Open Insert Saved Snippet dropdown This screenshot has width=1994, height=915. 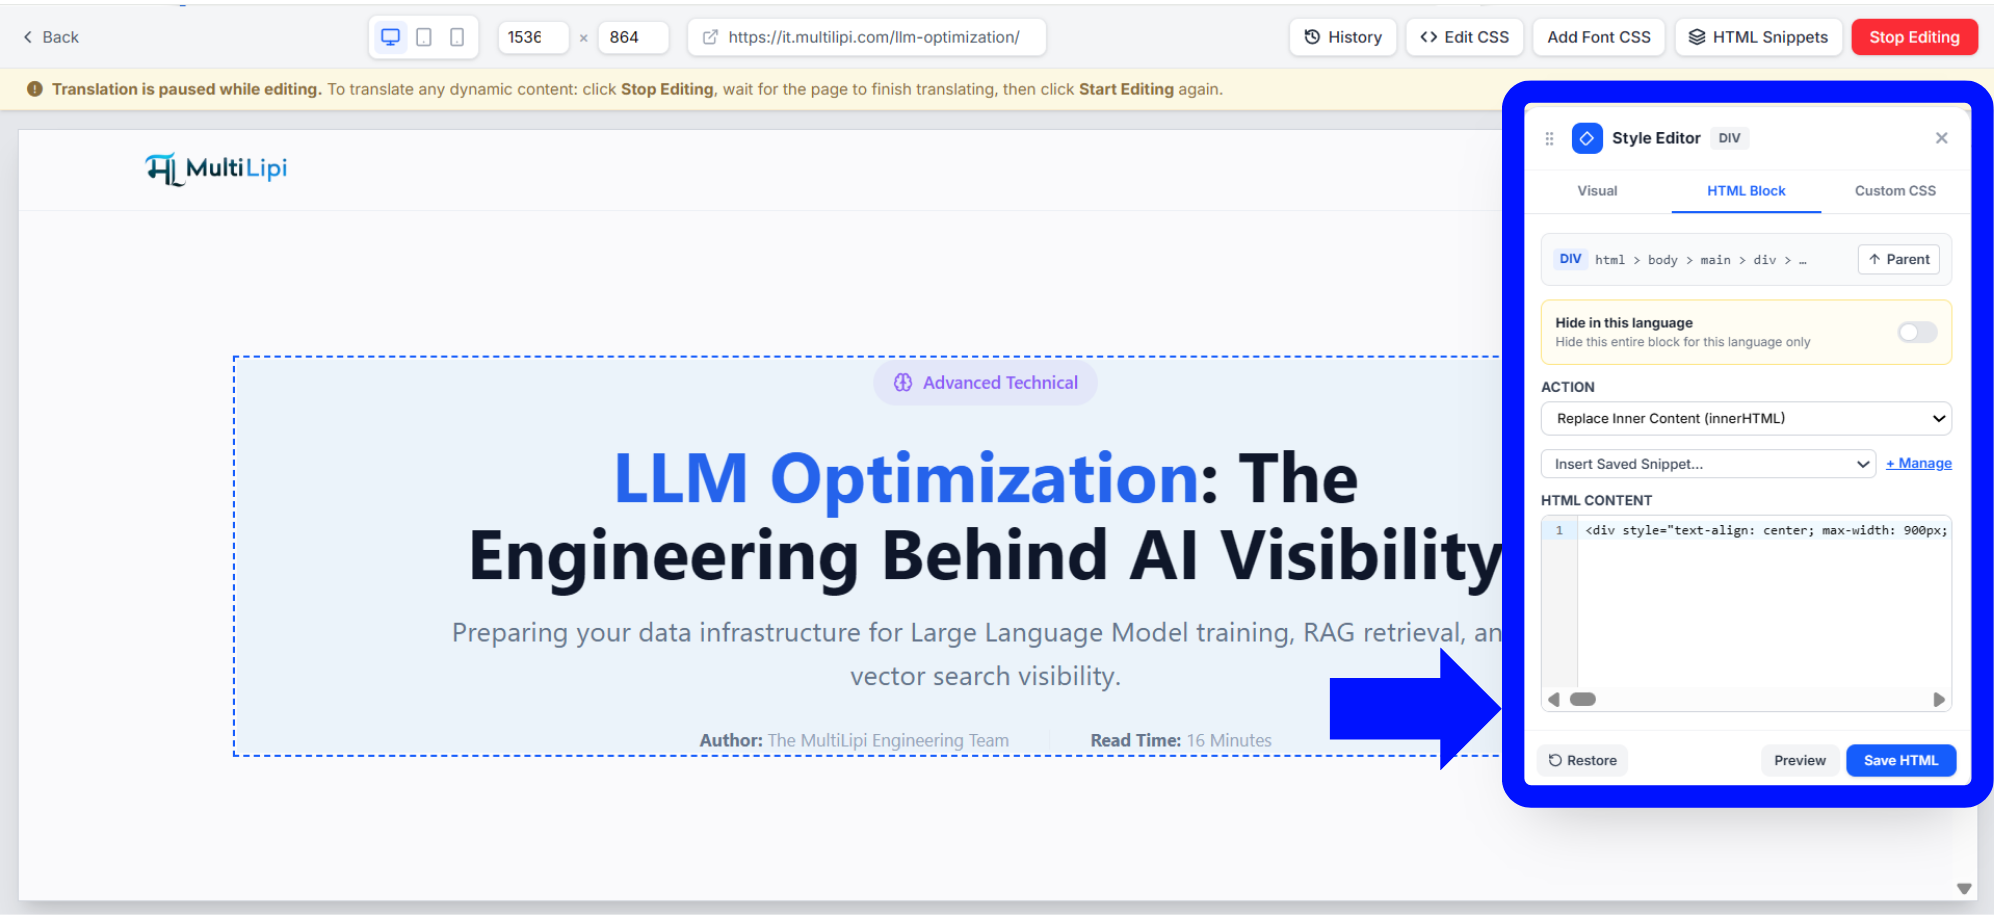point(1708,464)
